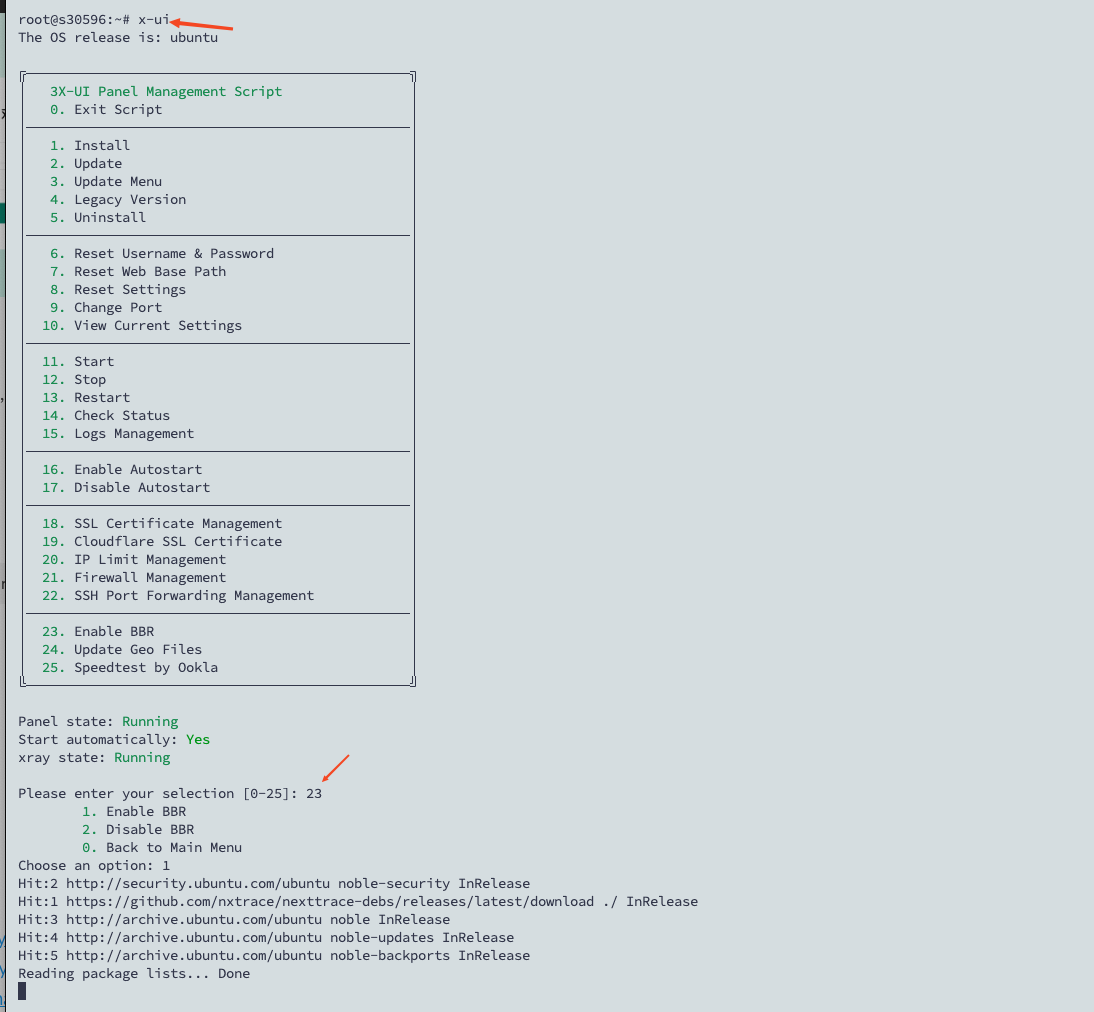Click the 3X-UI Panel Management Script title

(166, 91)
